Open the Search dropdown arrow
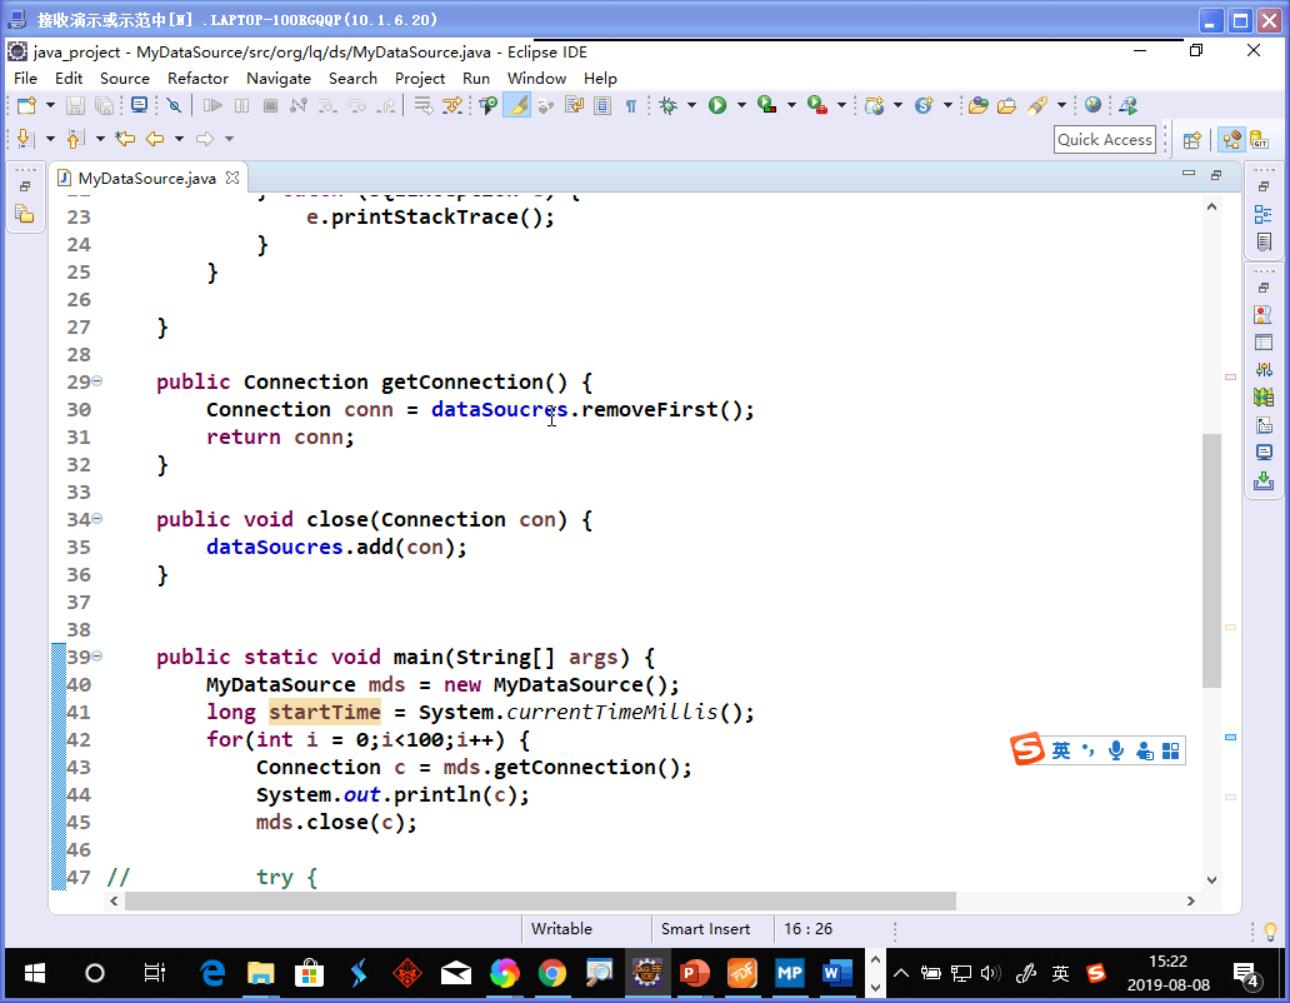1290x1003 pixels. 1061,105
